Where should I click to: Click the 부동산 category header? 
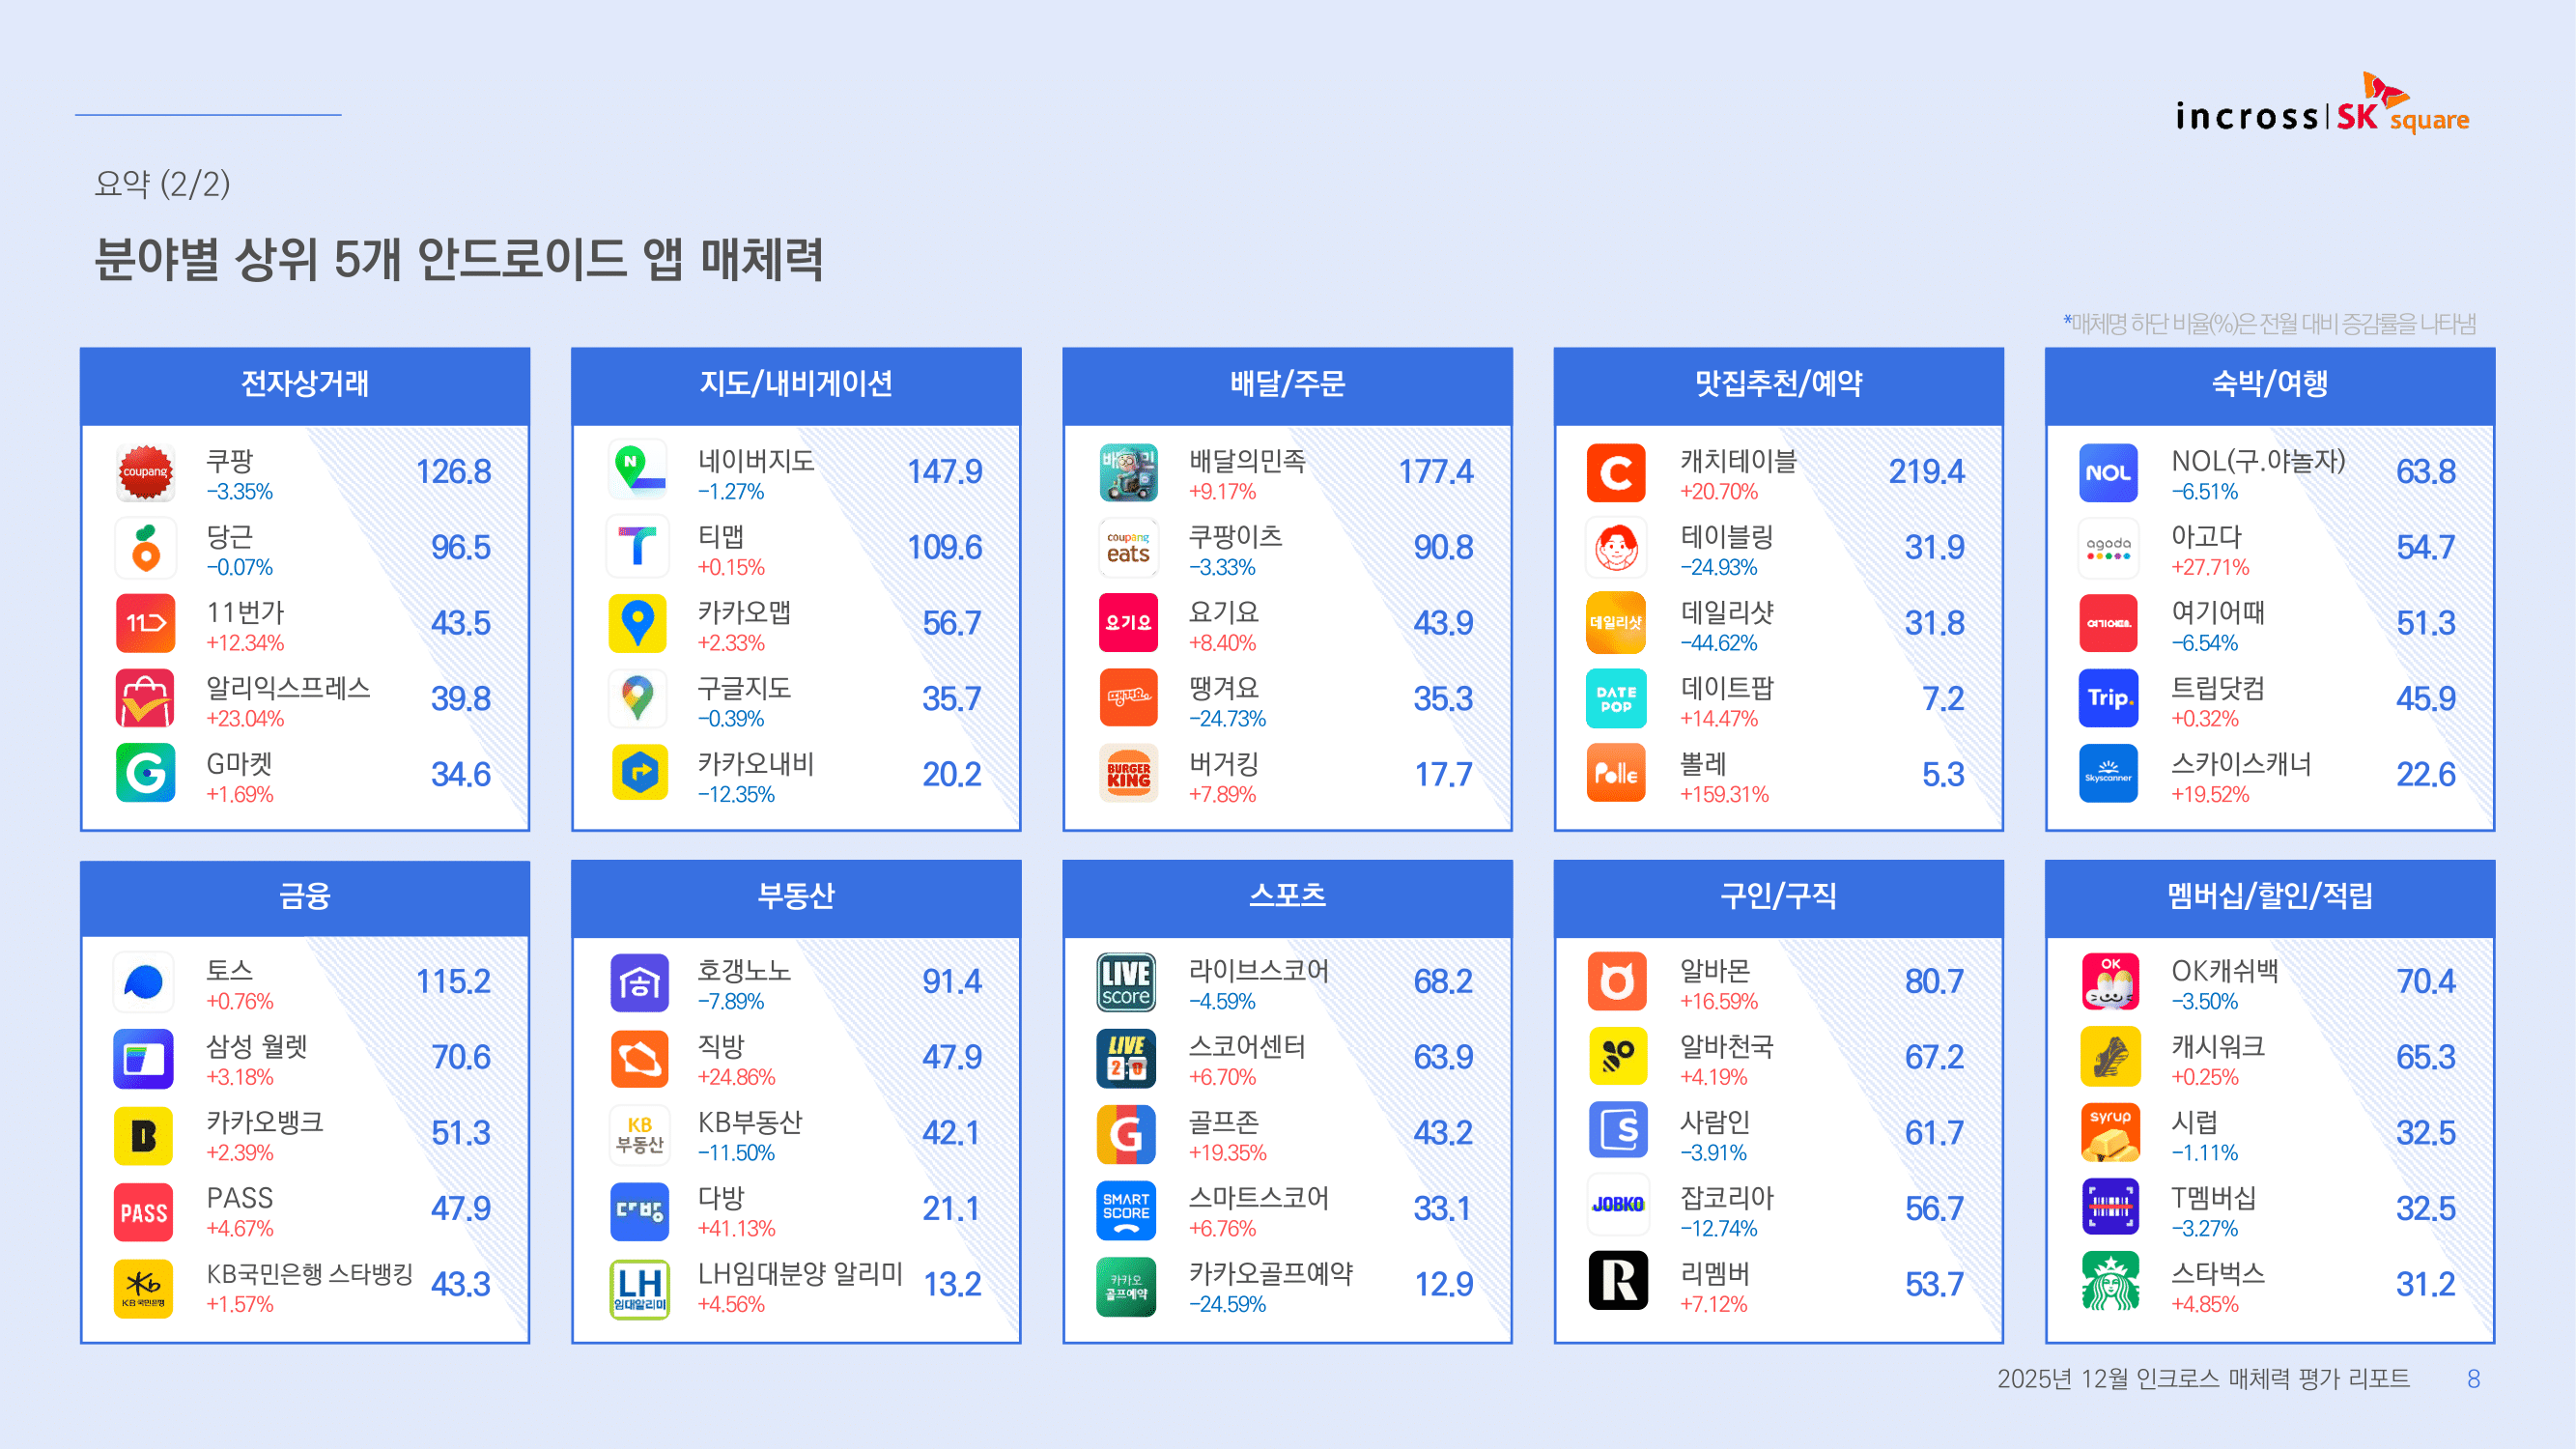pos(796,896)
